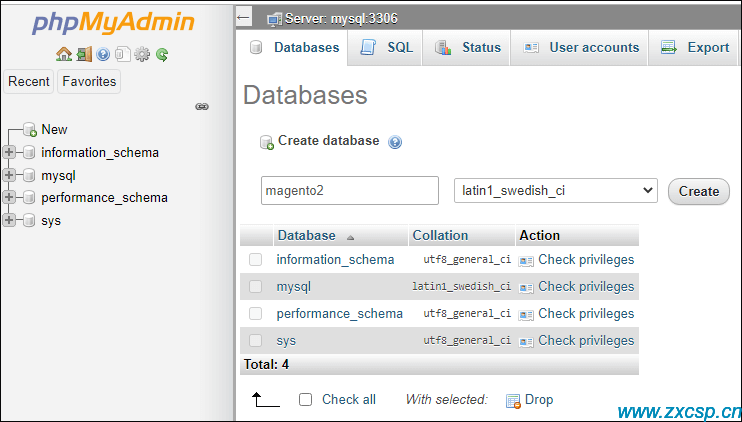Collapse navigation panel with left arrow
Image resolution: width=742 pixels, height=422 pixels.
click(243, 18)
